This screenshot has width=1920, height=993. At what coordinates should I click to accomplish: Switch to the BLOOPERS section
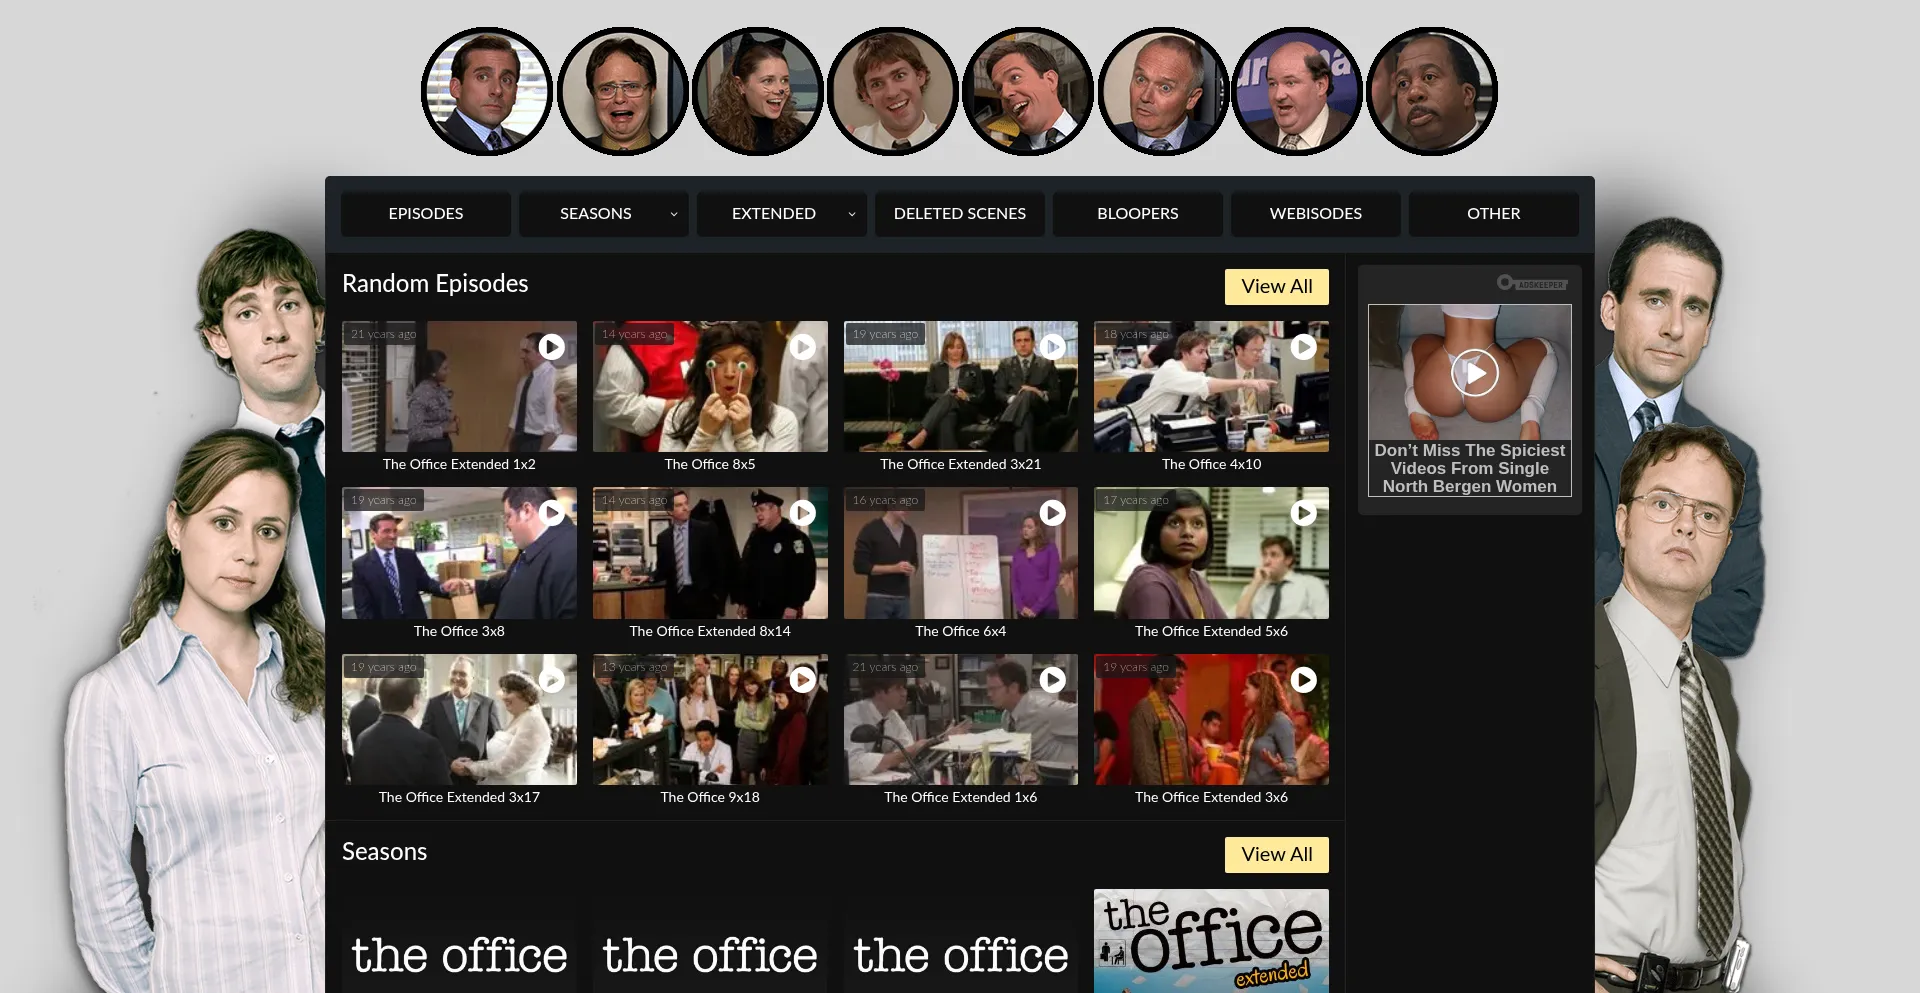click(1137, 213)
